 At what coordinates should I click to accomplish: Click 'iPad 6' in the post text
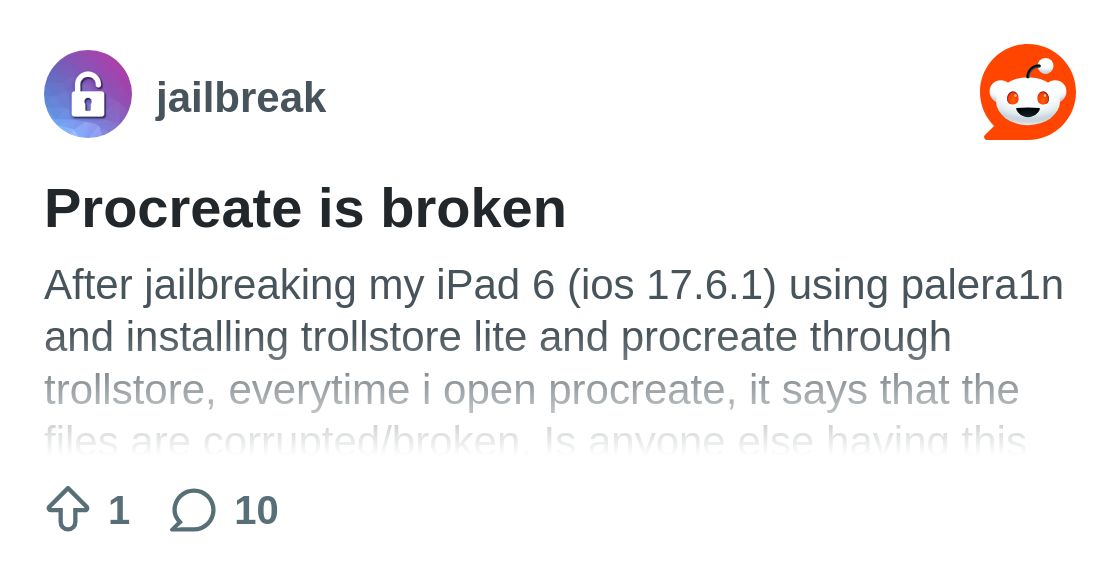495,284
